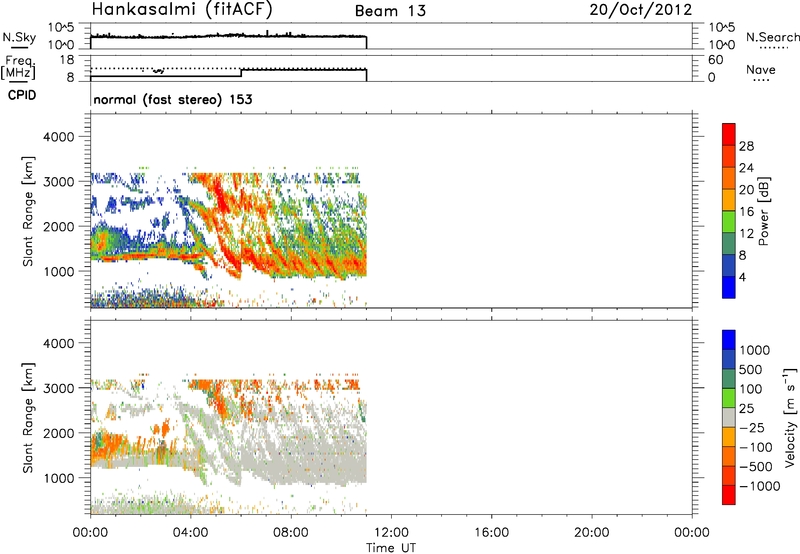
Task: Click the 'Beam 13' label
Action: 390,11
